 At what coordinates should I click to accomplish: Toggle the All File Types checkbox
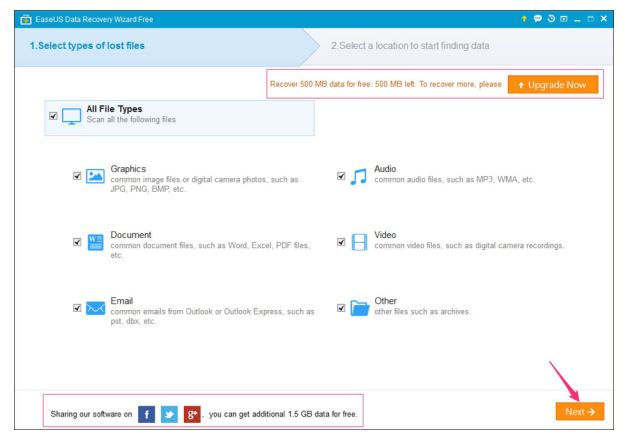(53, 116)
